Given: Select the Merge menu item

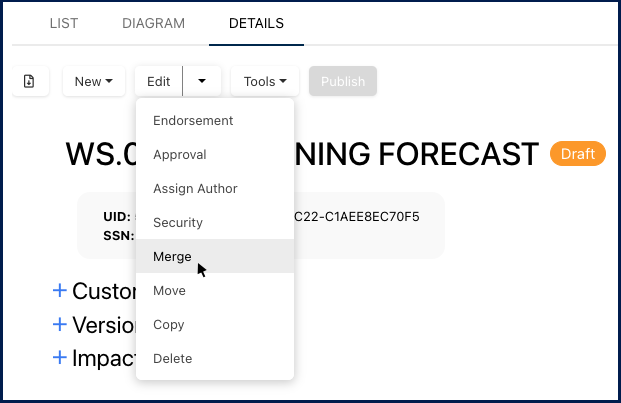Looking at the screenshot, I should (x=172, y=257).
